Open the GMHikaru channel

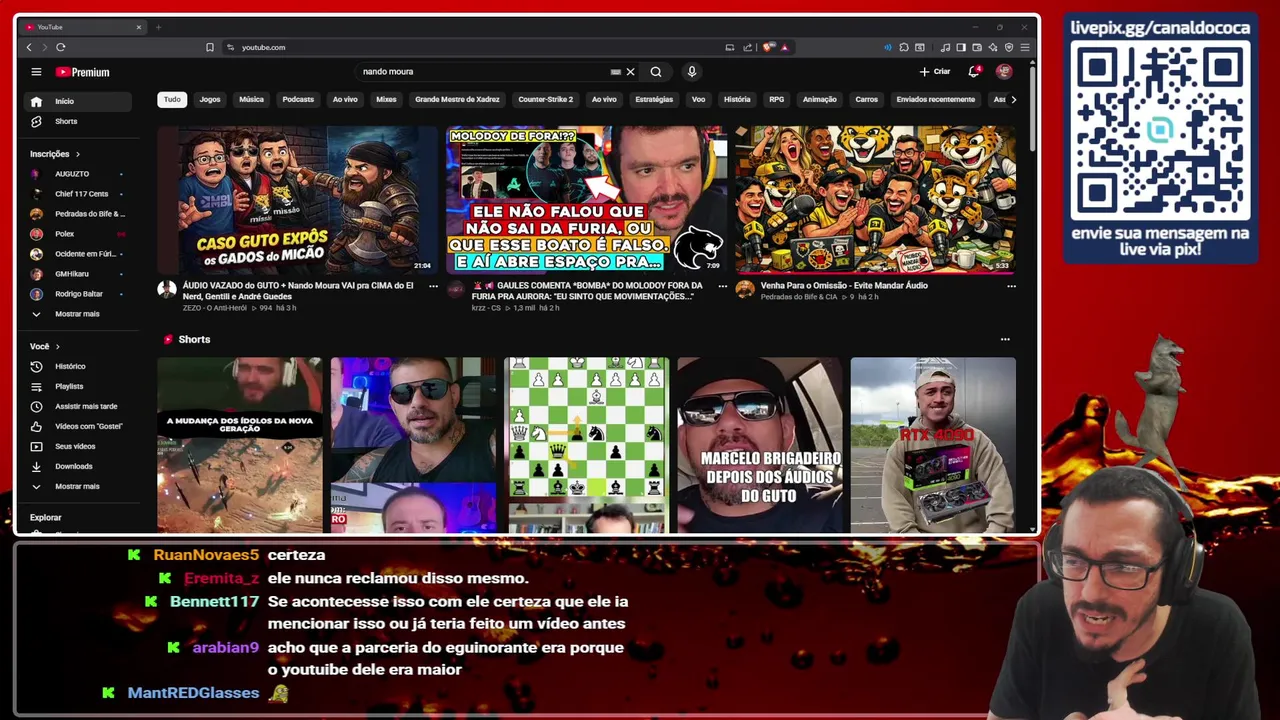click(78, 274)
